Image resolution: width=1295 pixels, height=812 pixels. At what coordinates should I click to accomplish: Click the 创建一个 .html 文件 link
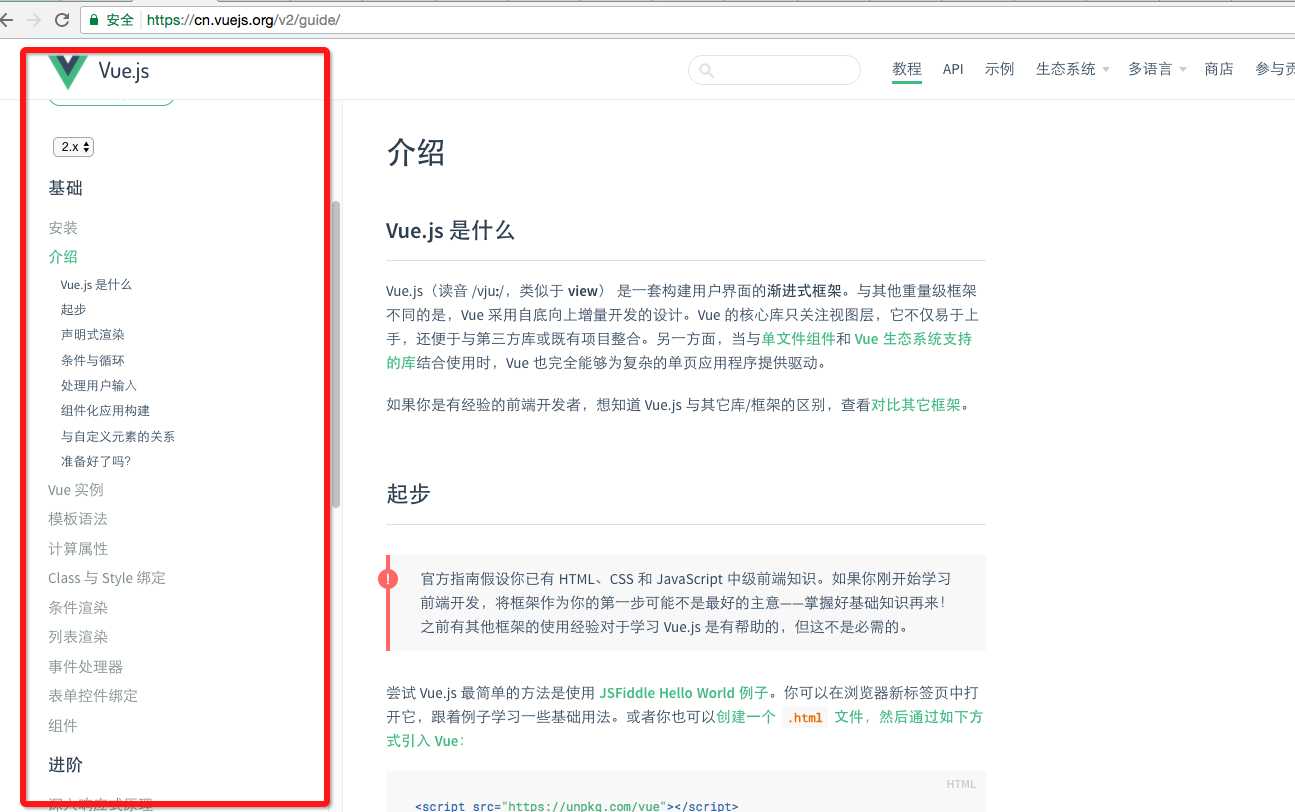(849, 717)
